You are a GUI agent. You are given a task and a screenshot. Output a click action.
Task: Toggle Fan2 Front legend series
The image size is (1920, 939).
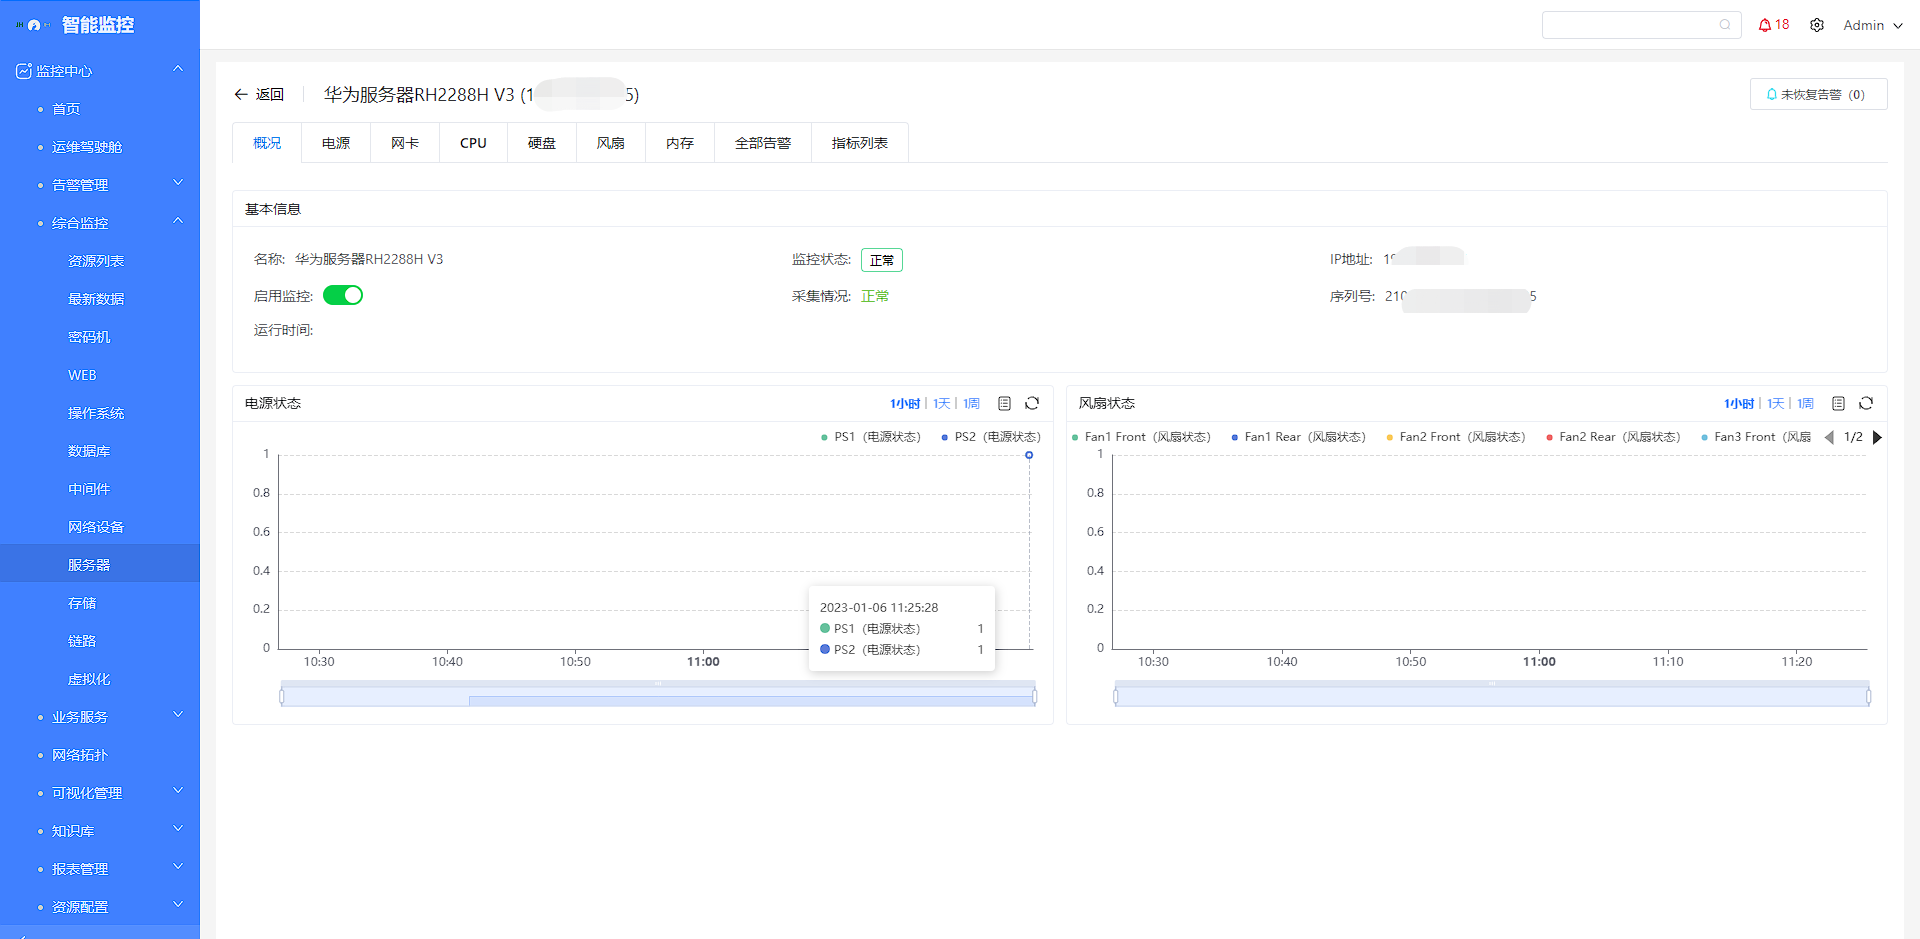[x=1456, y=437]
